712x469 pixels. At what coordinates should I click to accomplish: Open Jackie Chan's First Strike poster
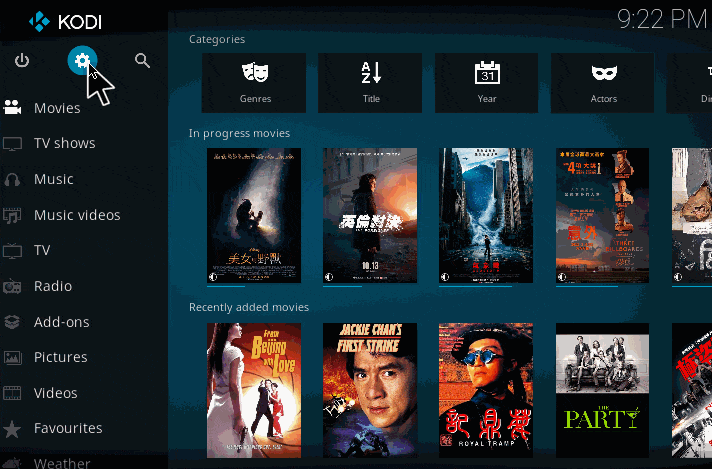tap(370, 390)
